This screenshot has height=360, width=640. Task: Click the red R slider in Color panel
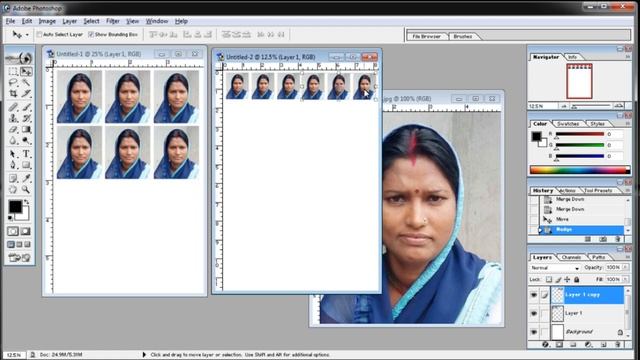(x=580, y=134)
